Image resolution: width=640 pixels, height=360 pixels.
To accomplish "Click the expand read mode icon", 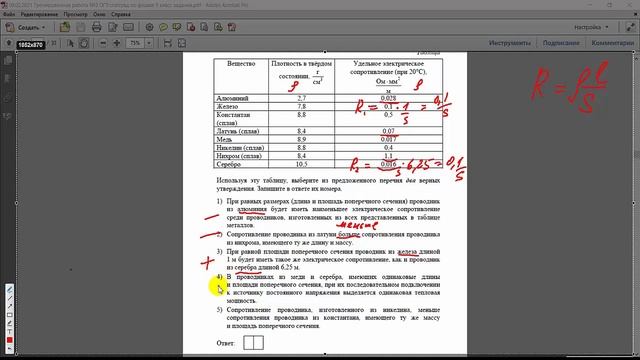I will [631, 27].
